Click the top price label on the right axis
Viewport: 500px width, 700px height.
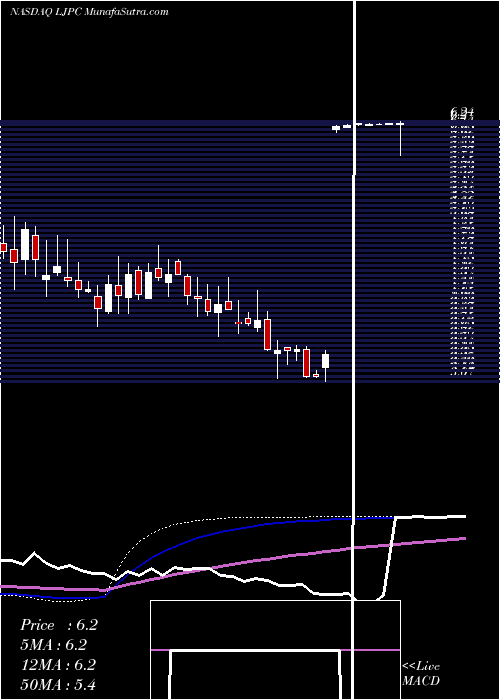coord(462,111)
